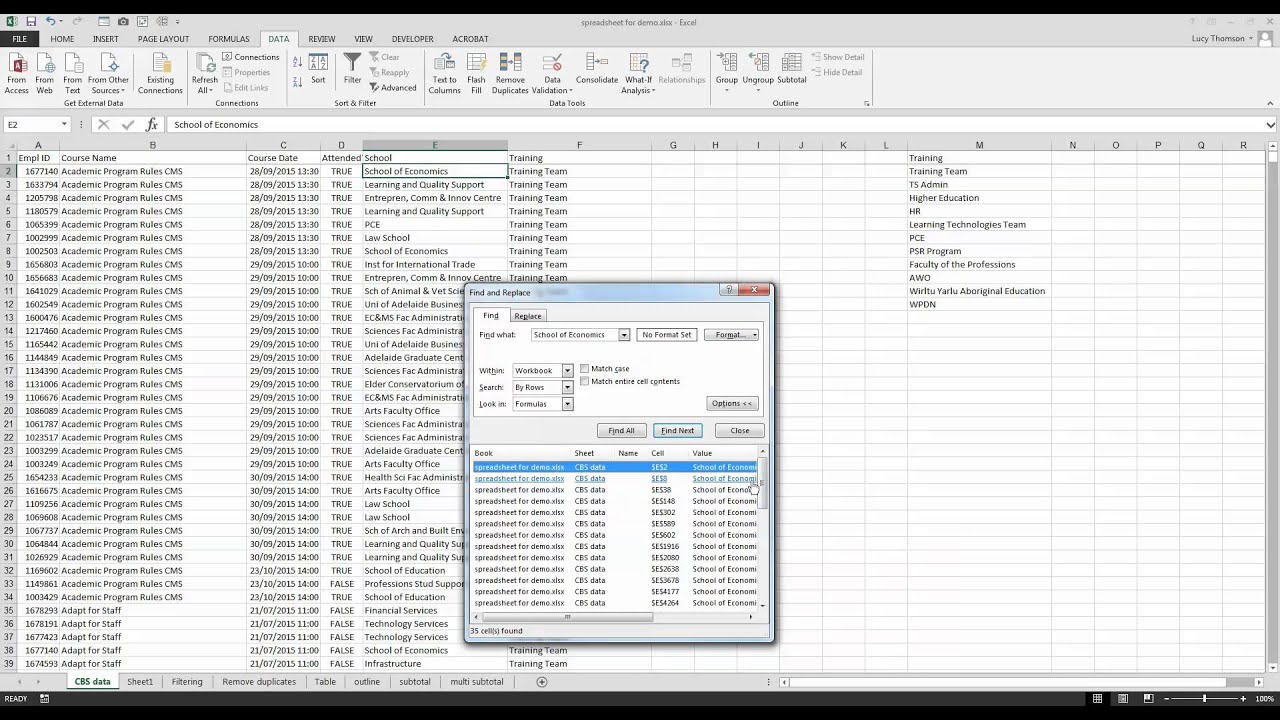Select the $E$1916 result row
The width and height of the screenshot is (1280, 720).
click(x=615, y=546)
